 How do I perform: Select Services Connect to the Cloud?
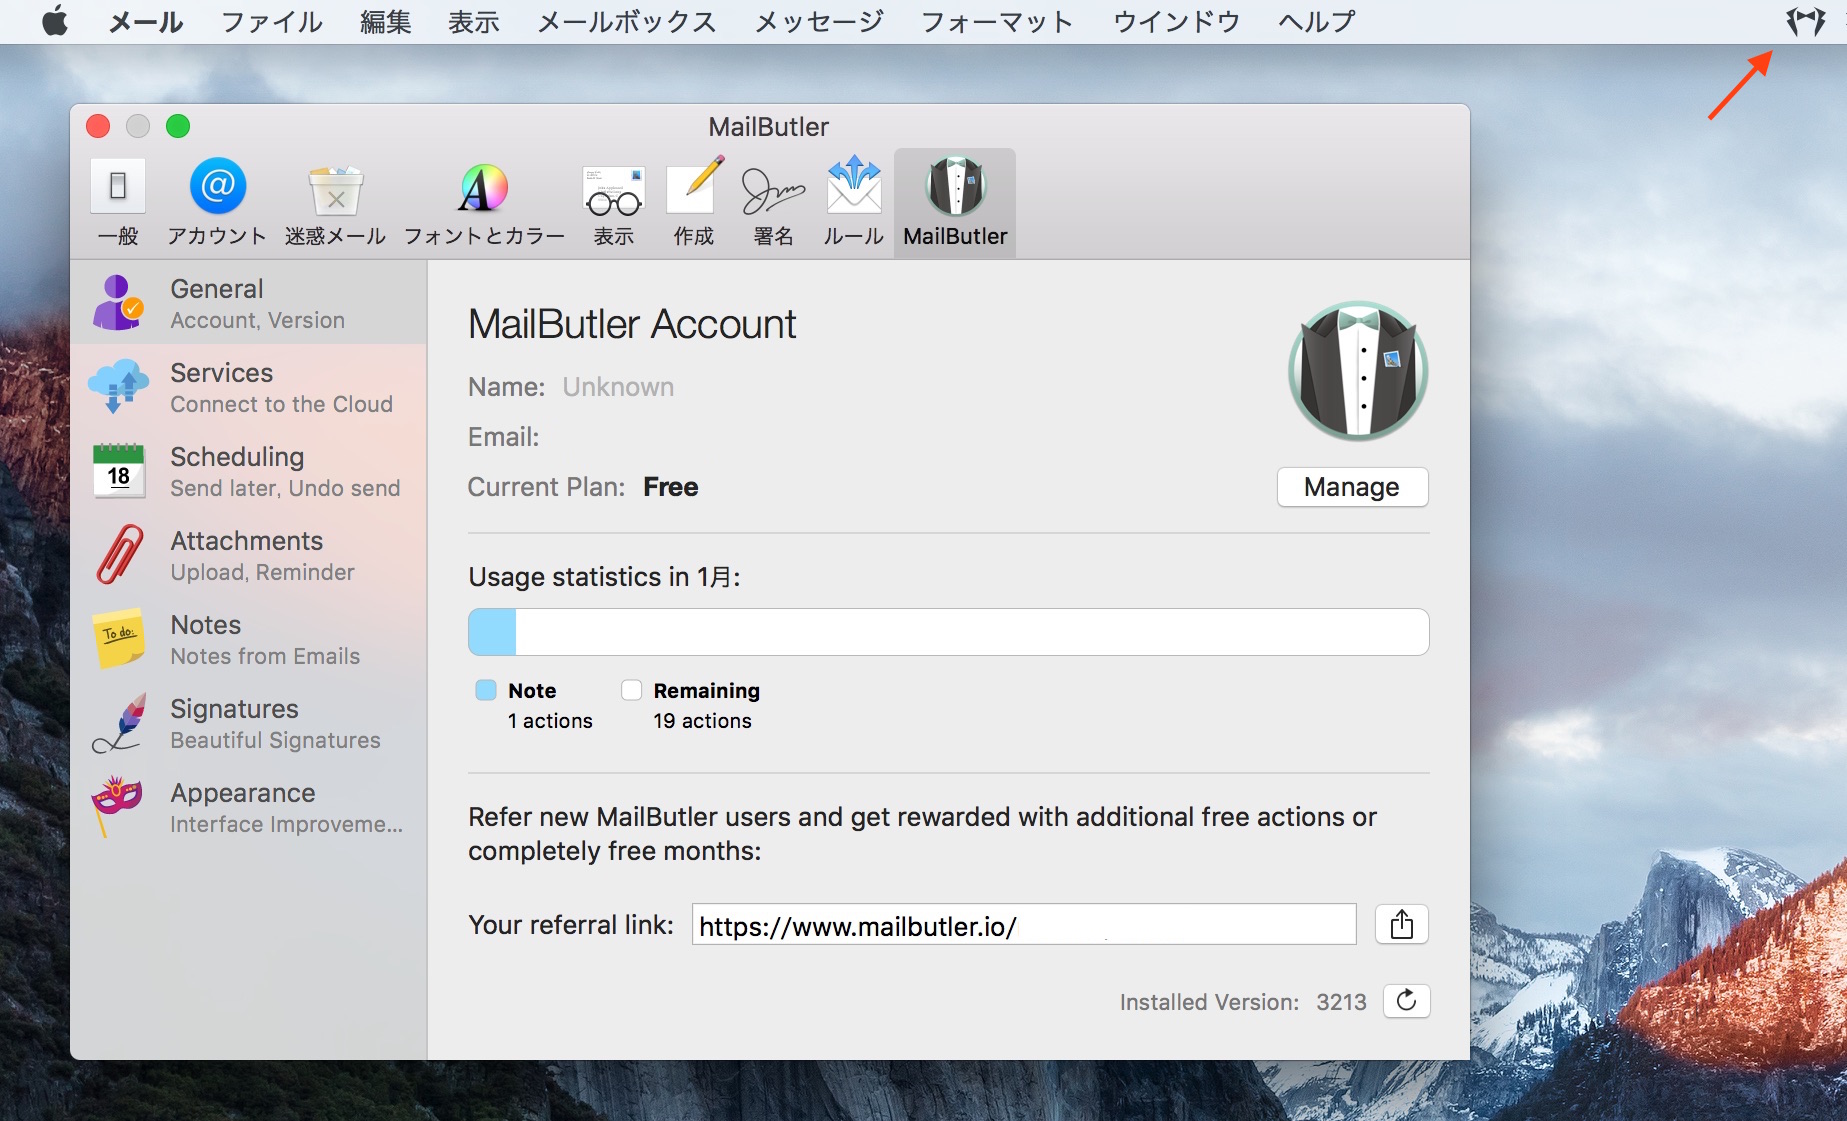[249, 387]
